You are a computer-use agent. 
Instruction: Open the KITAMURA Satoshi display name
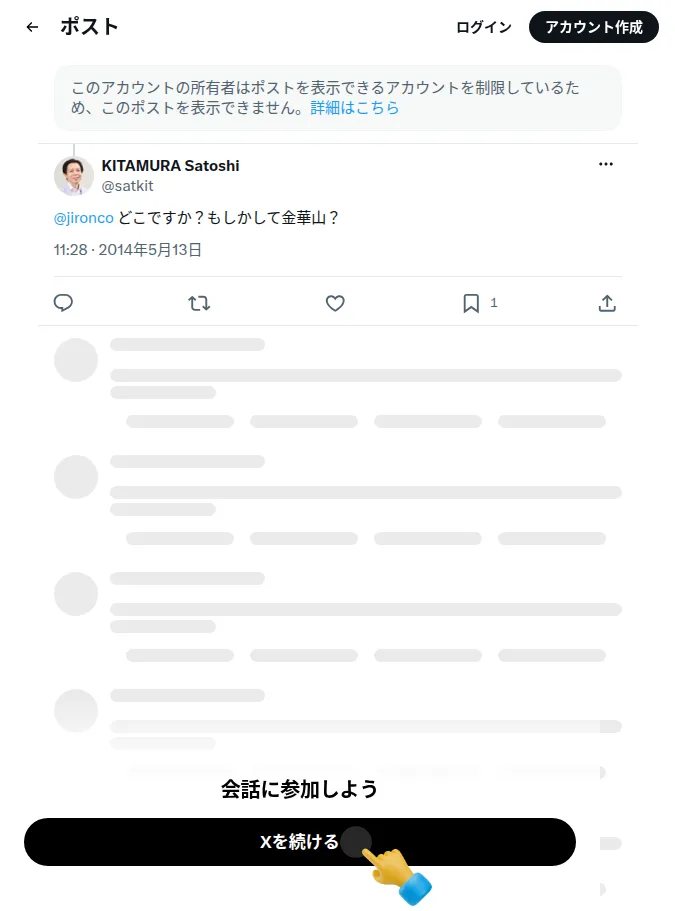point(170,166)
